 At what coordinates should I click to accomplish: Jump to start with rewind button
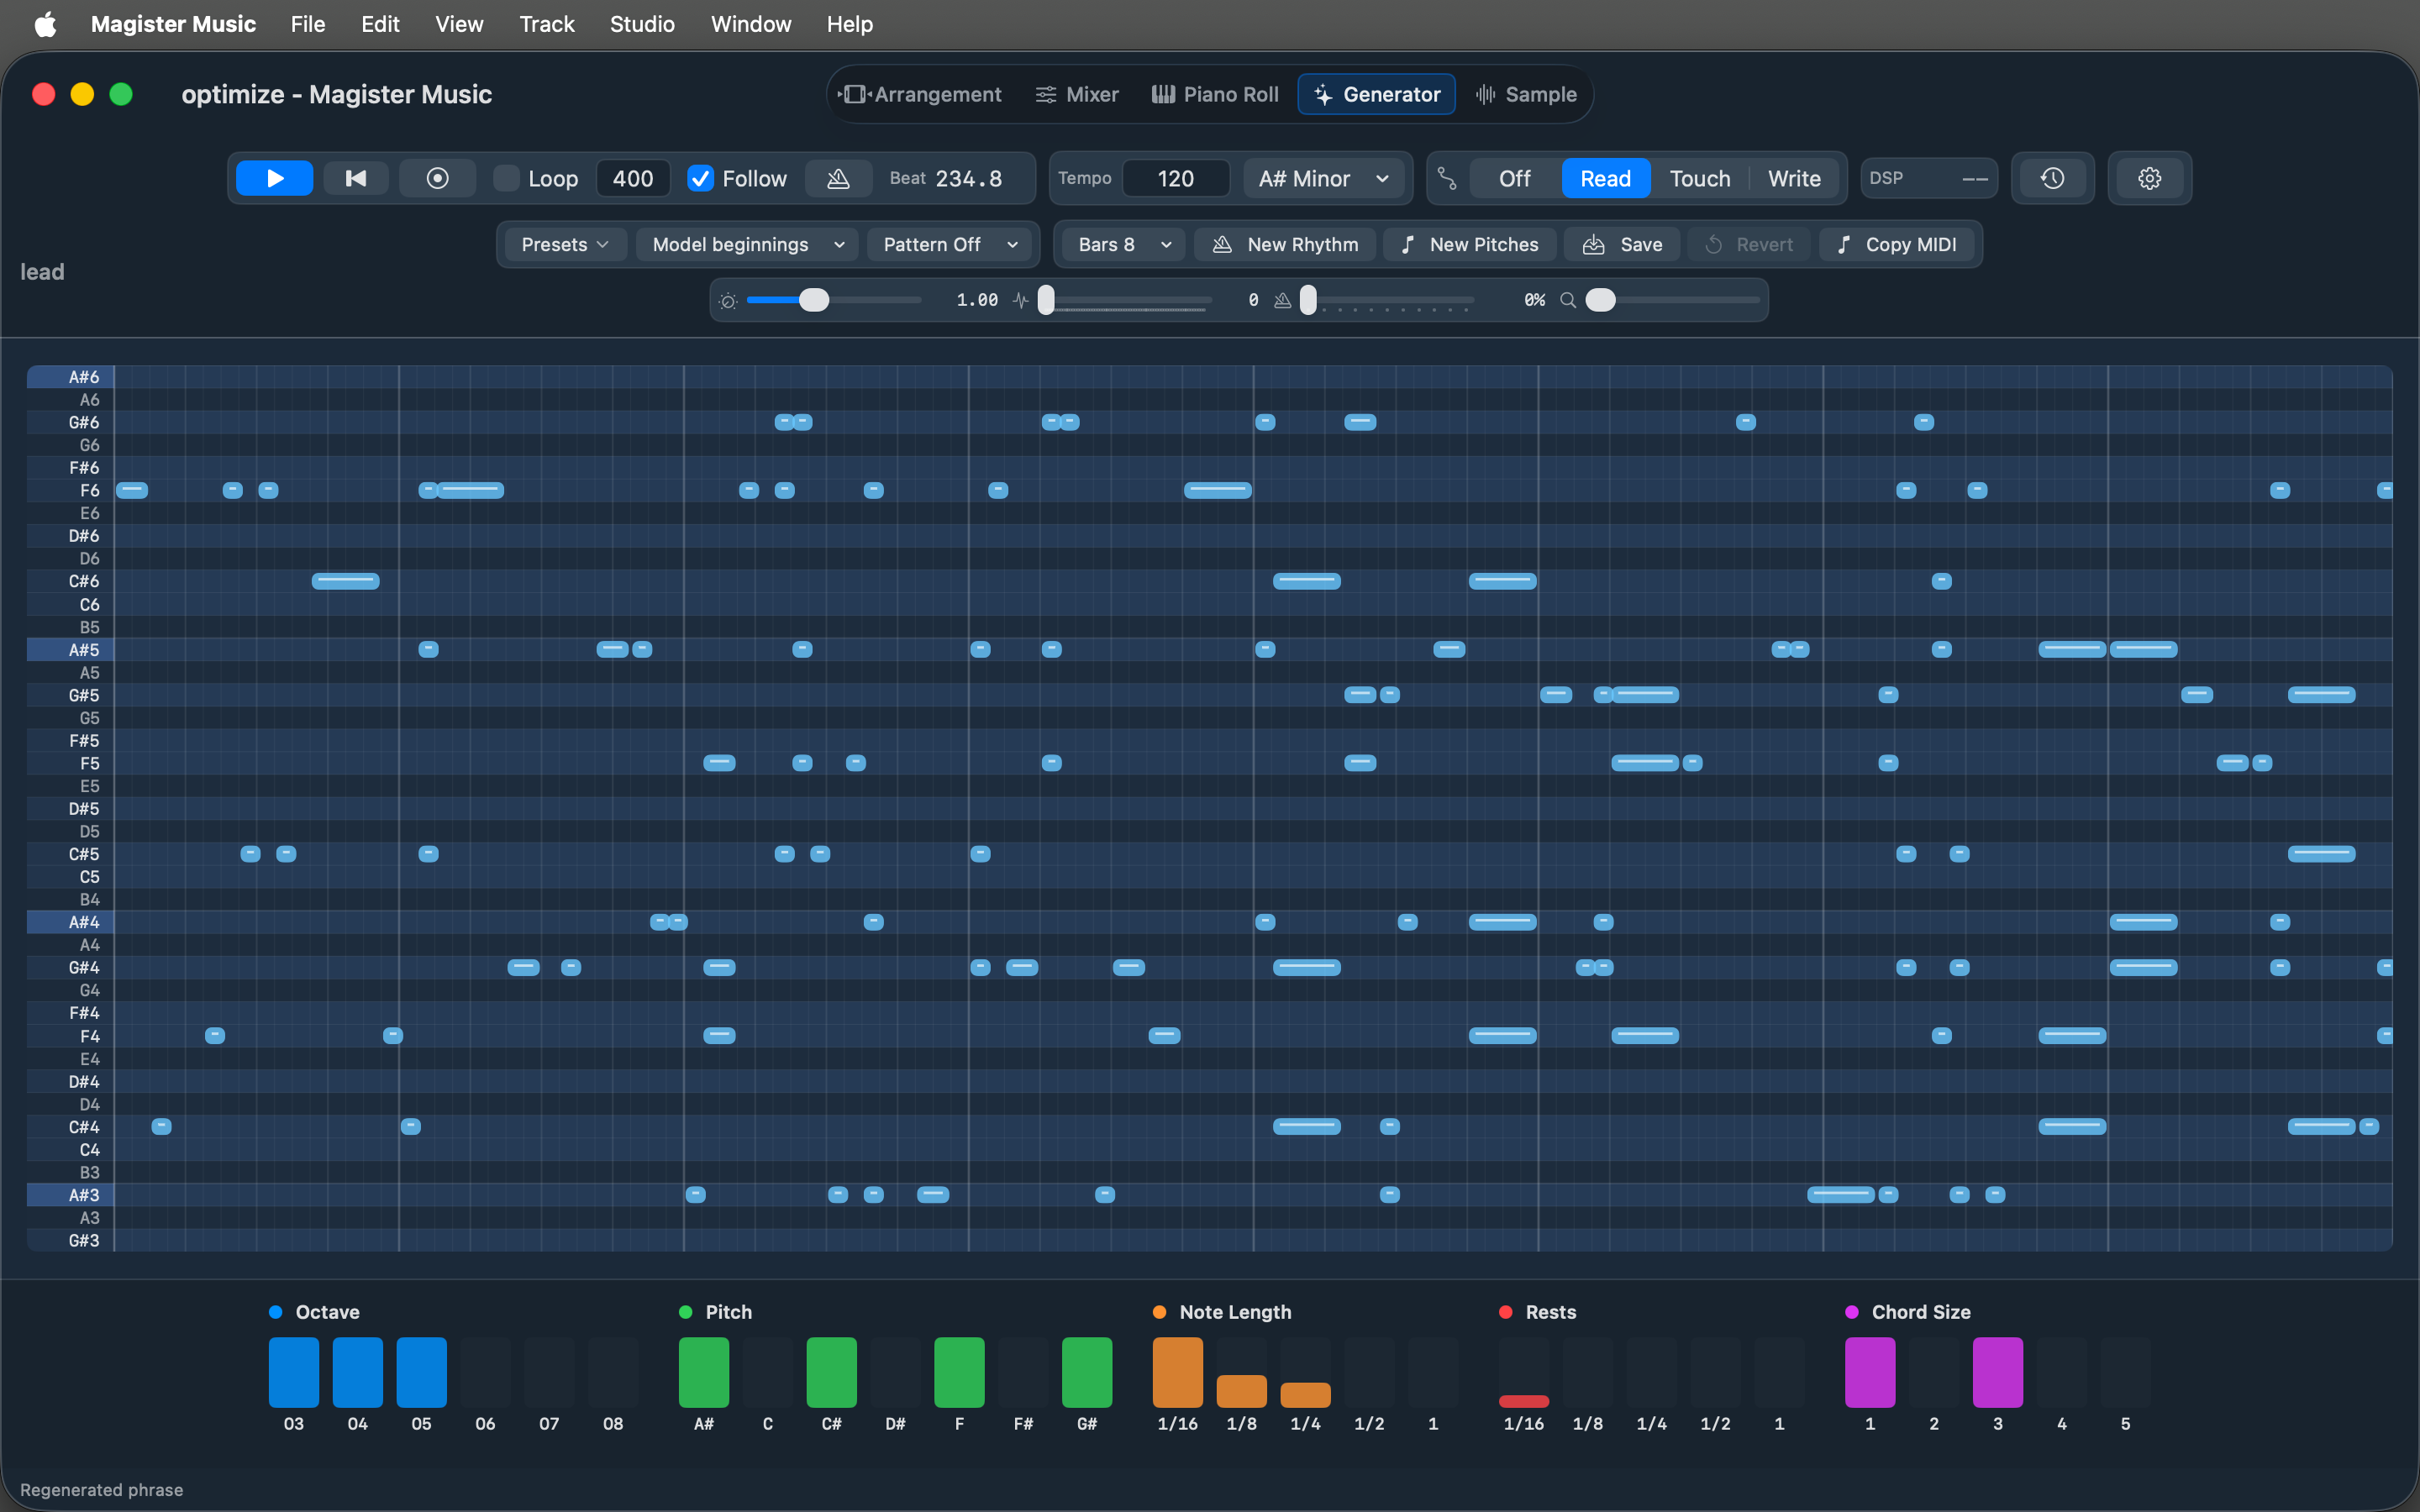[x=355, y=178]
